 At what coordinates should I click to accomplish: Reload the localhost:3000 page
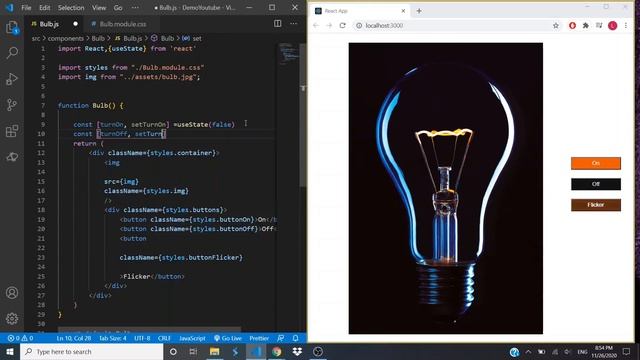pos(342,25)
